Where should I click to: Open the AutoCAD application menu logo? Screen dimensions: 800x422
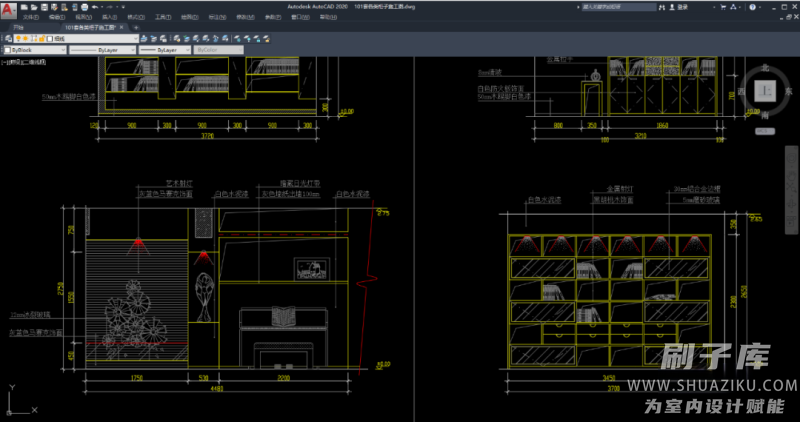pyautogui.click(x=8, y=9)
